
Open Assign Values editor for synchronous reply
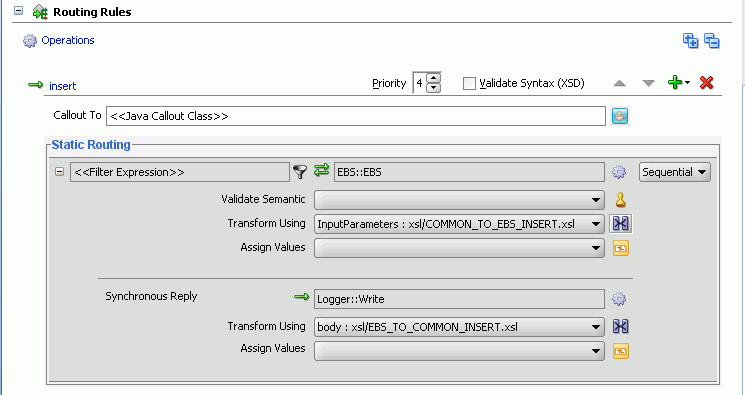[x=621, y=351]
